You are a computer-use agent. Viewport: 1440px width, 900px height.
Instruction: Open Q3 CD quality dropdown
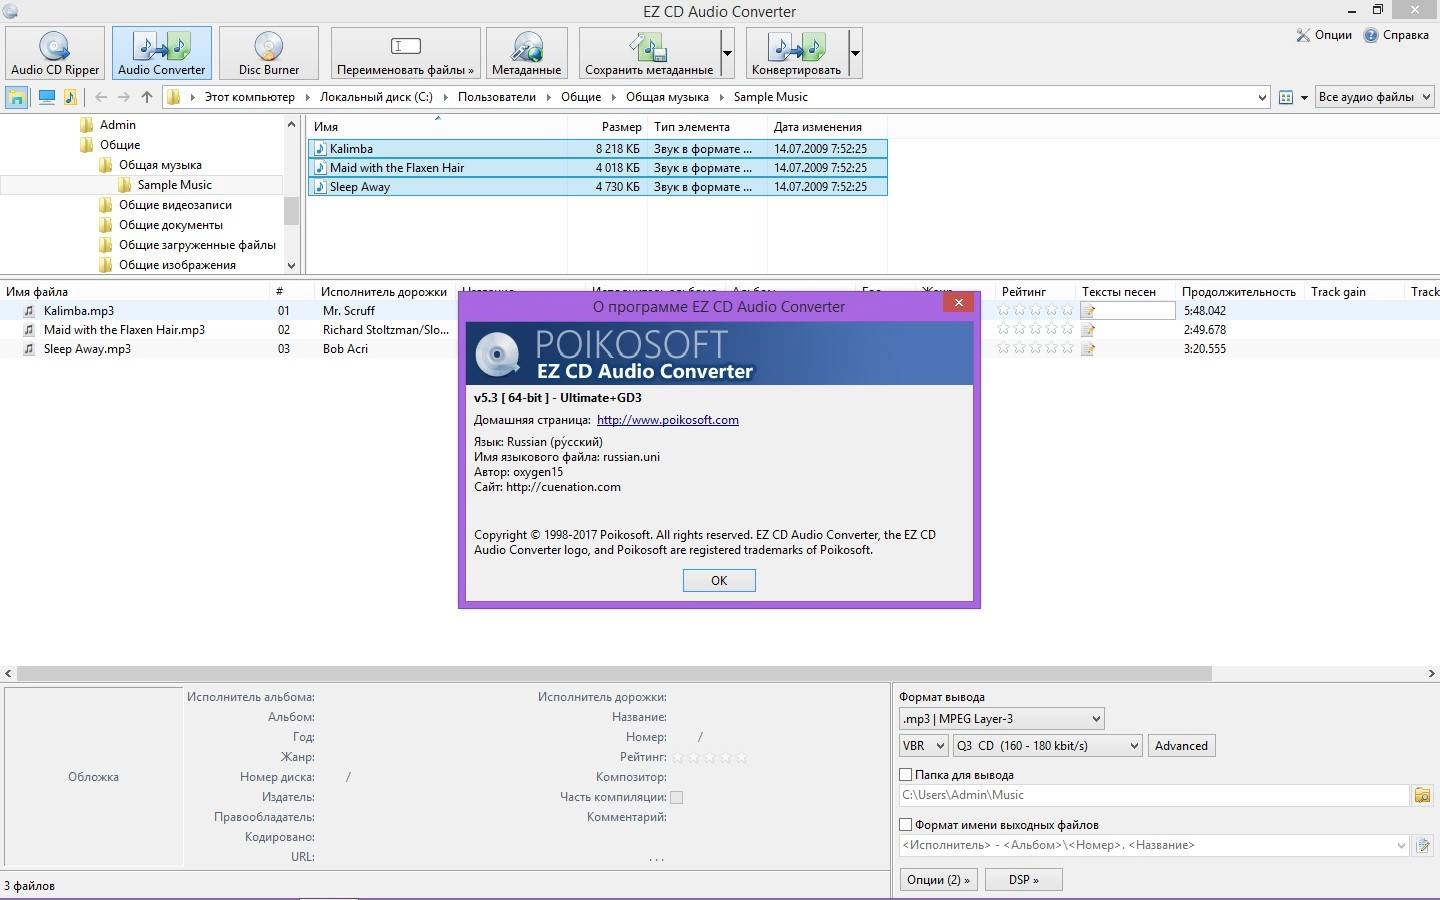[1047, 746]
